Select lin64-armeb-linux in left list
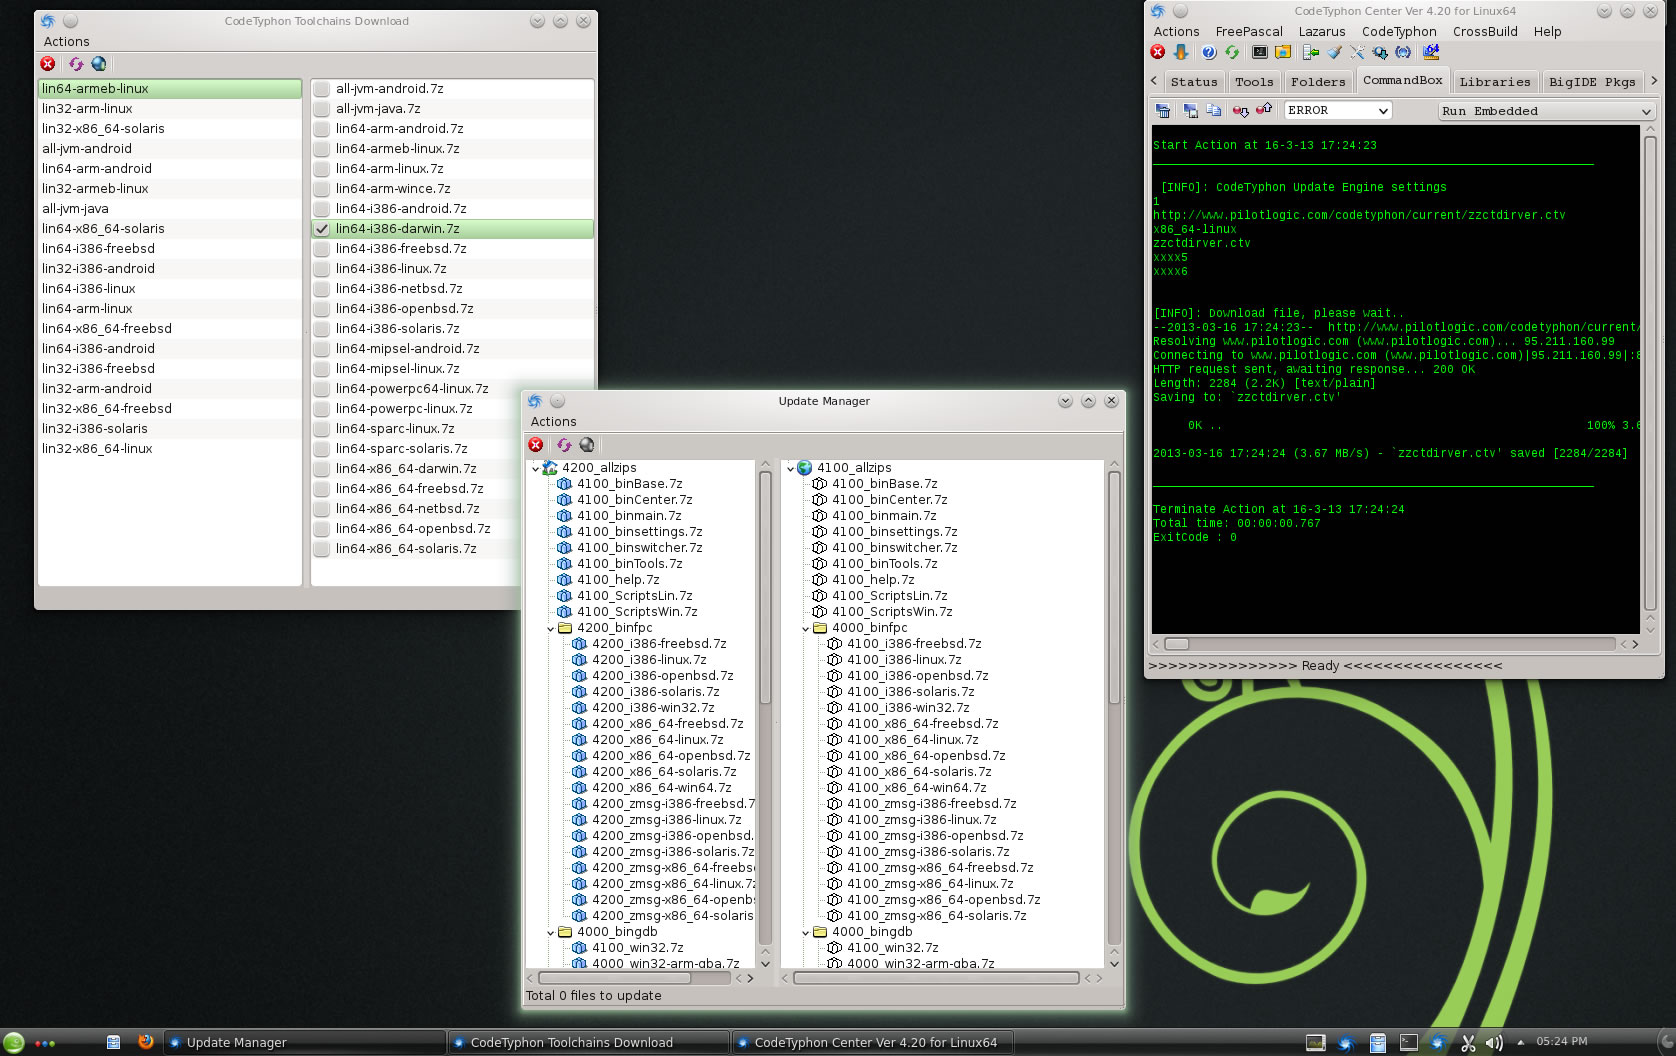The width and height of the screenshot is (1676, 1056). pos(169,89)
